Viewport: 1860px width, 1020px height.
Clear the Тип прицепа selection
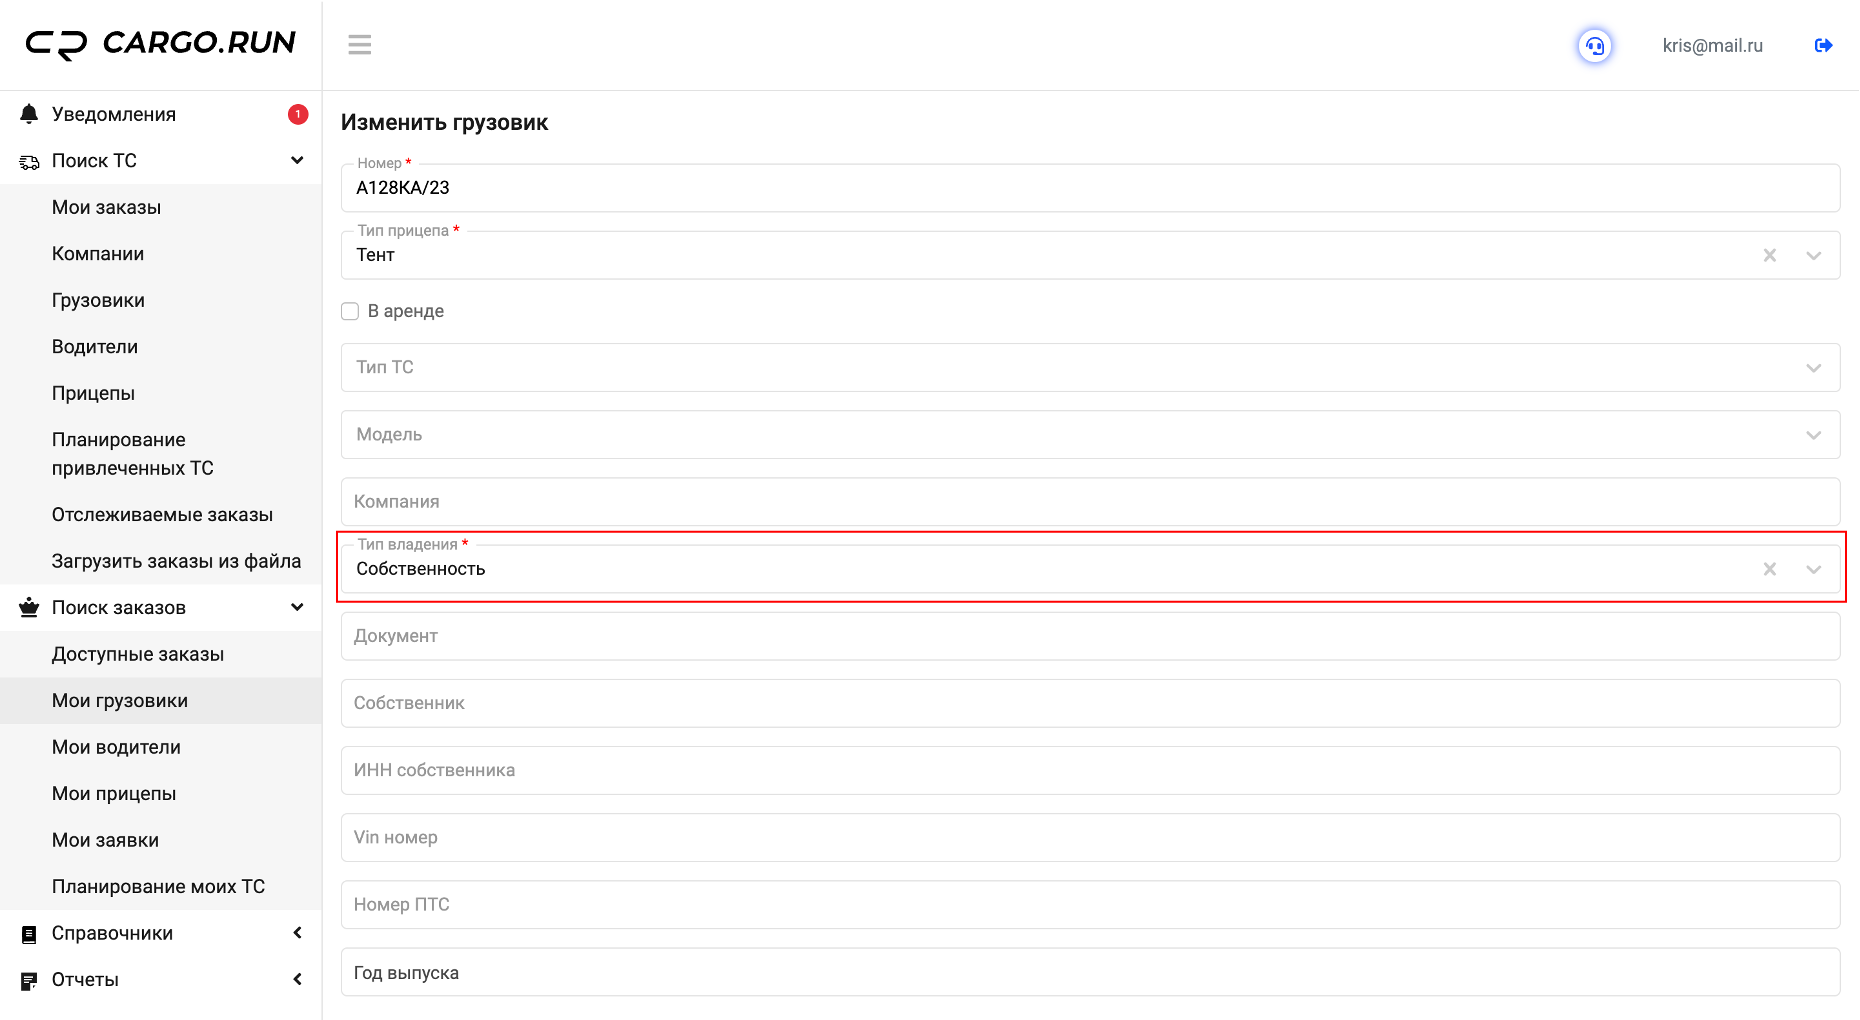1769,255
